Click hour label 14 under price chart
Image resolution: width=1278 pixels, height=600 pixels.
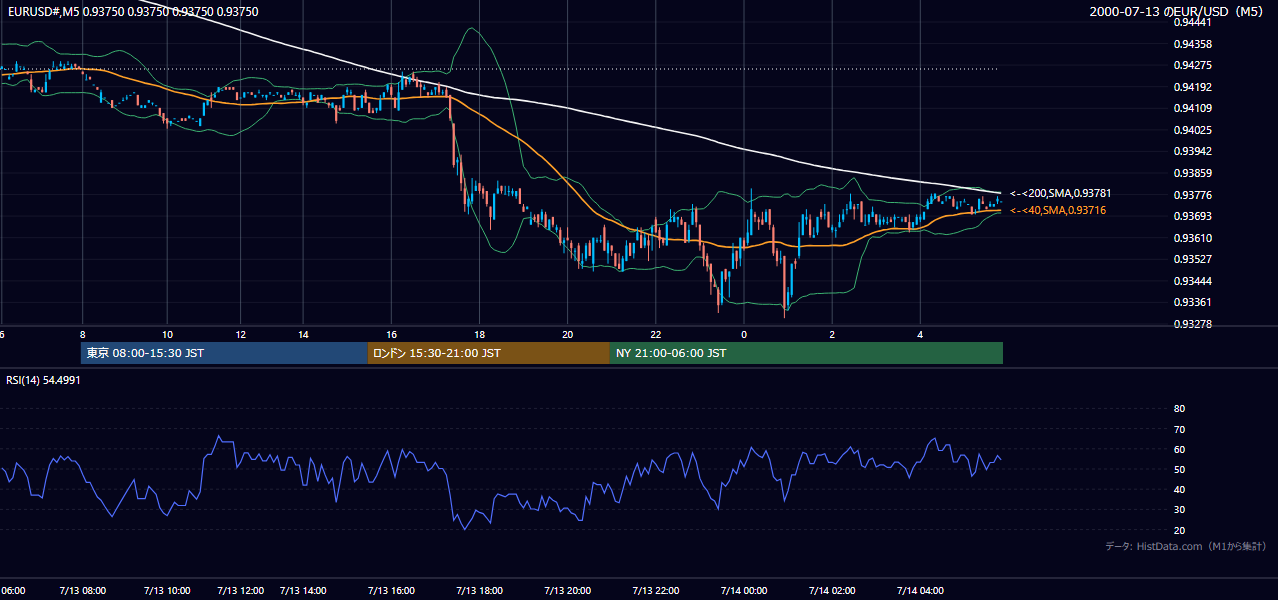point(303,334)
